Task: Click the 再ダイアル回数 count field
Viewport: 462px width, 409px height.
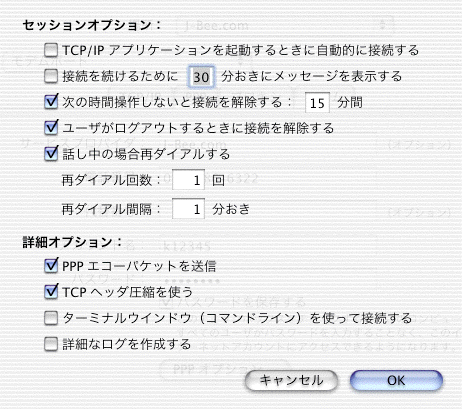Action: point(188,180)
